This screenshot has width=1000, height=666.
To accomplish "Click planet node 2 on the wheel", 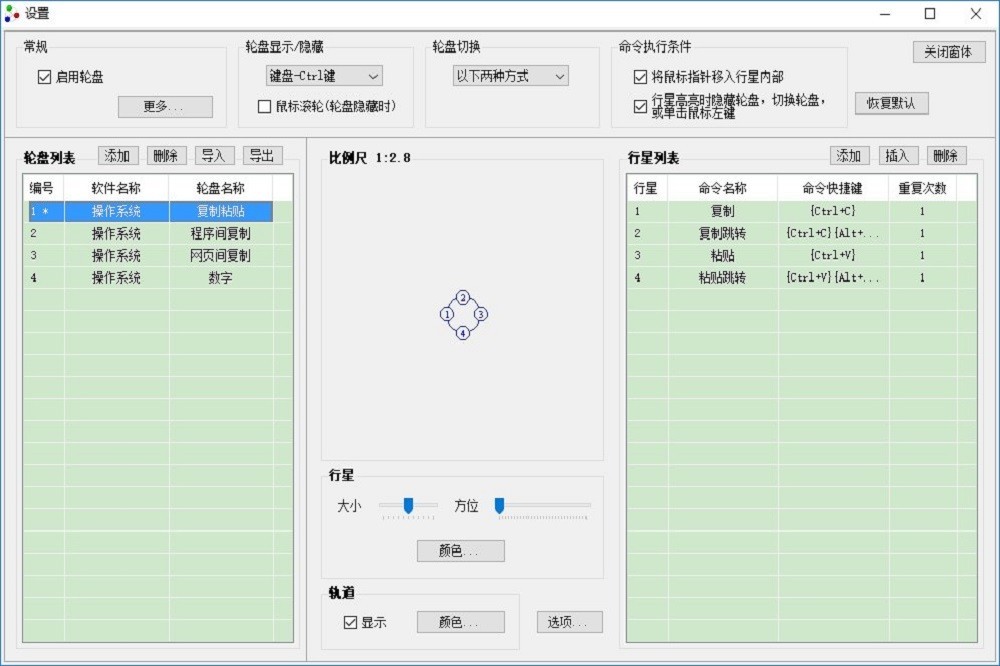I will [x=463, y=298].
